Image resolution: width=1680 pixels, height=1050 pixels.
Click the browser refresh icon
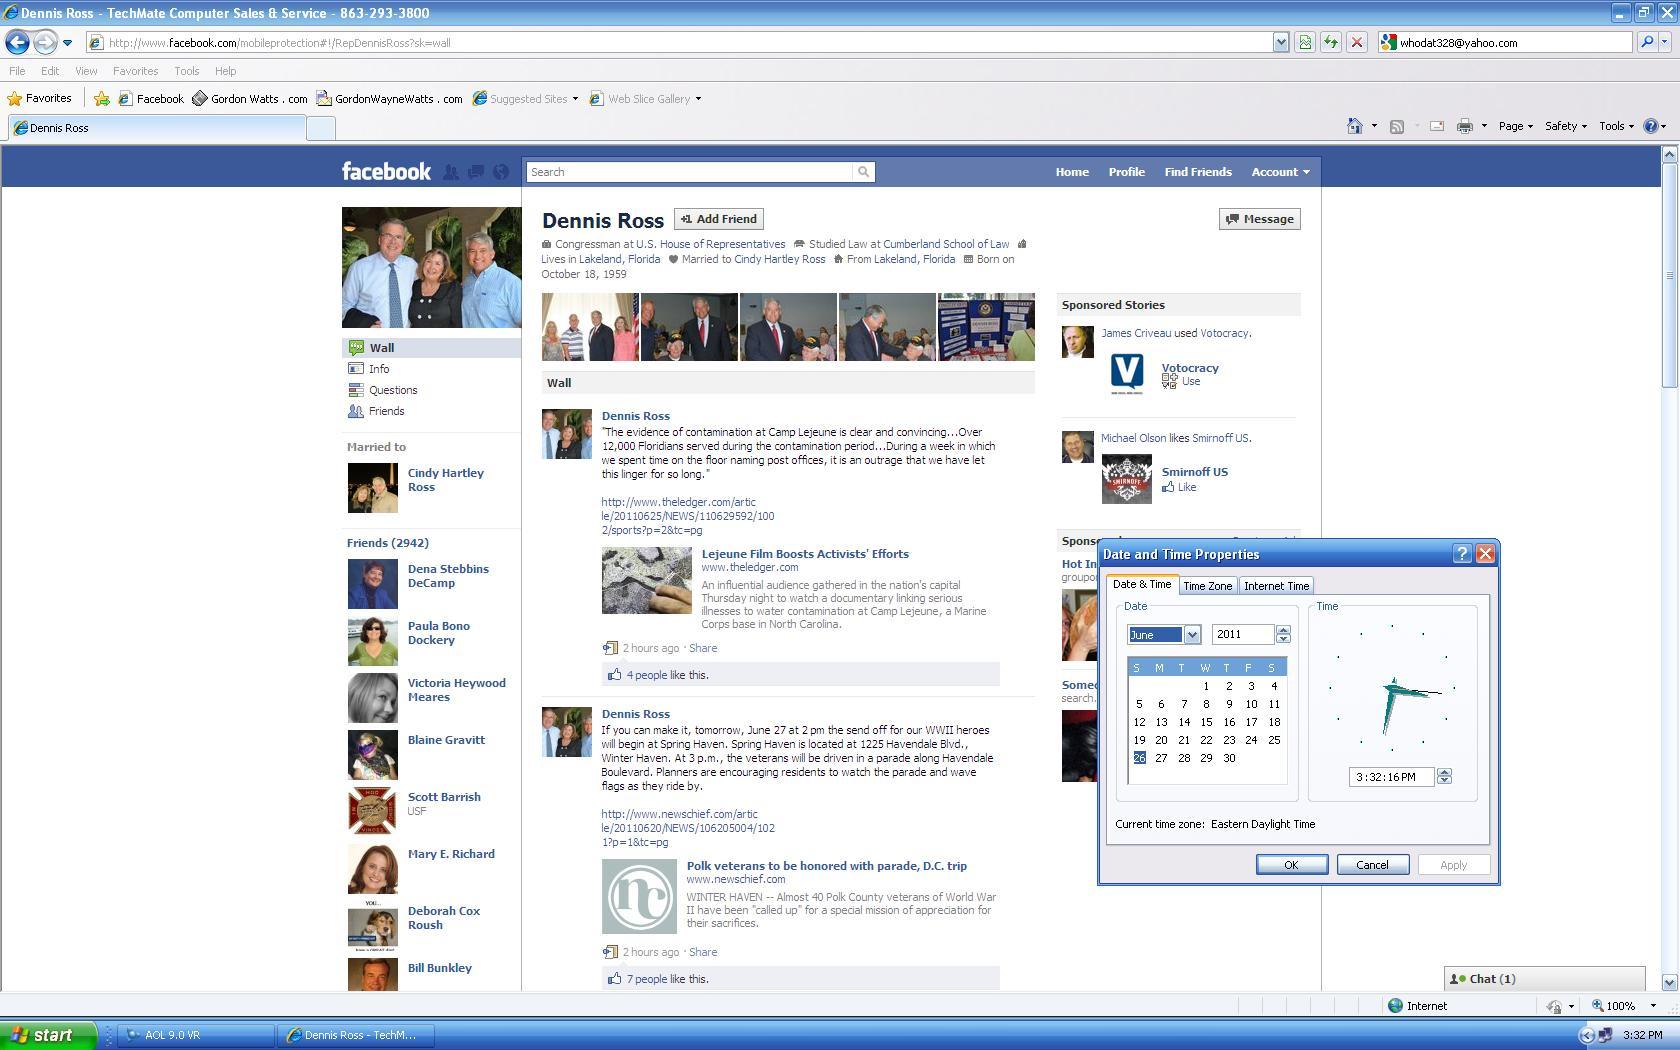(1331, 42)
